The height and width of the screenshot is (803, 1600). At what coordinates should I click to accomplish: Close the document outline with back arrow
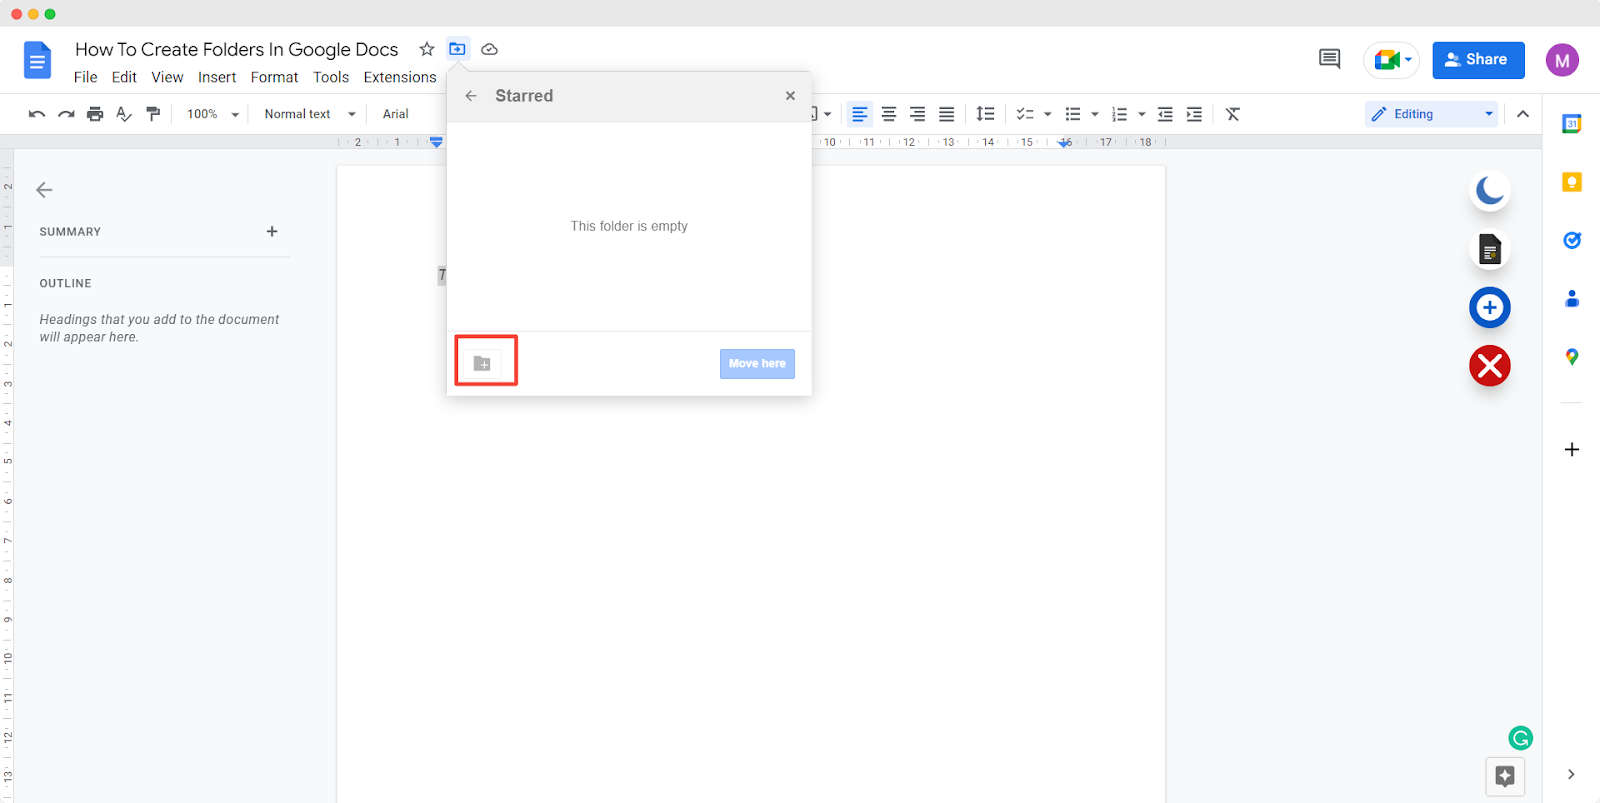(44, 190)
